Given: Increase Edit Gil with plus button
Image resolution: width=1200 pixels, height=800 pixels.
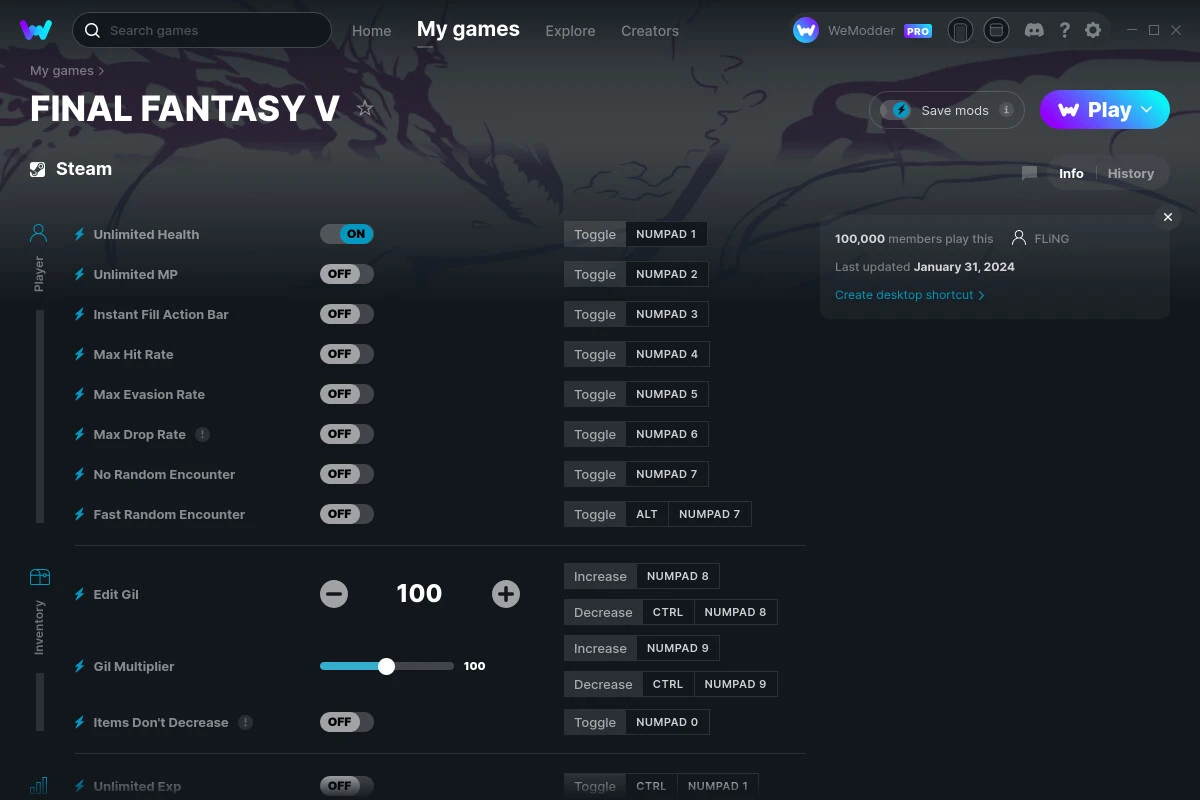Looking at the screenshot, I should [x=506, y=594].
